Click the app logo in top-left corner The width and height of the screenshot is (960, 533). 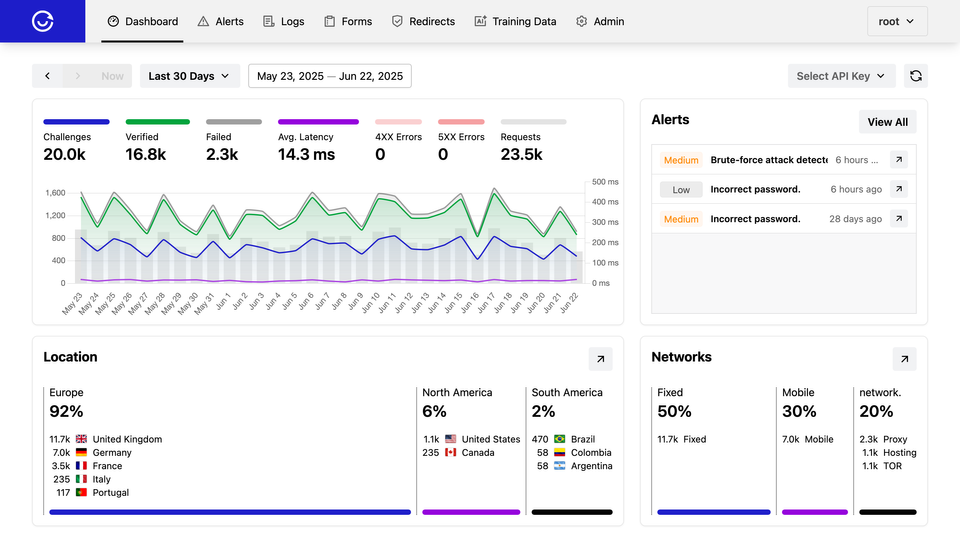coord(42,21)
